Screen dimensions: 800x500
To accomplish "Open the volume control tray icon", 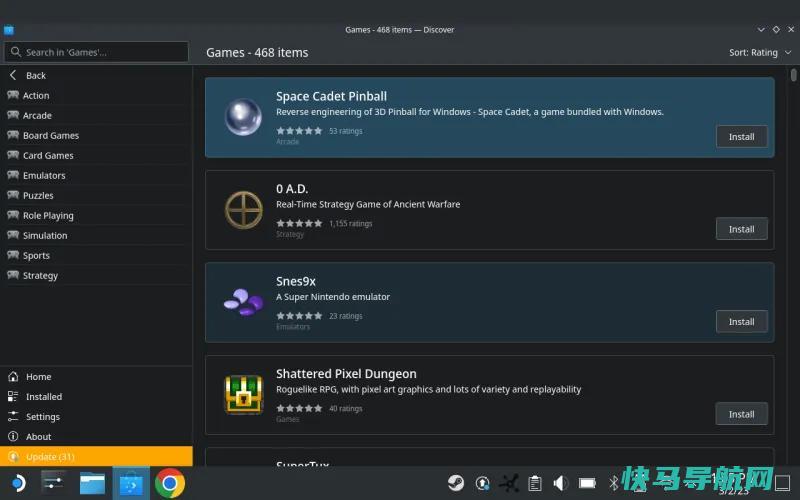I will point(561,483).
